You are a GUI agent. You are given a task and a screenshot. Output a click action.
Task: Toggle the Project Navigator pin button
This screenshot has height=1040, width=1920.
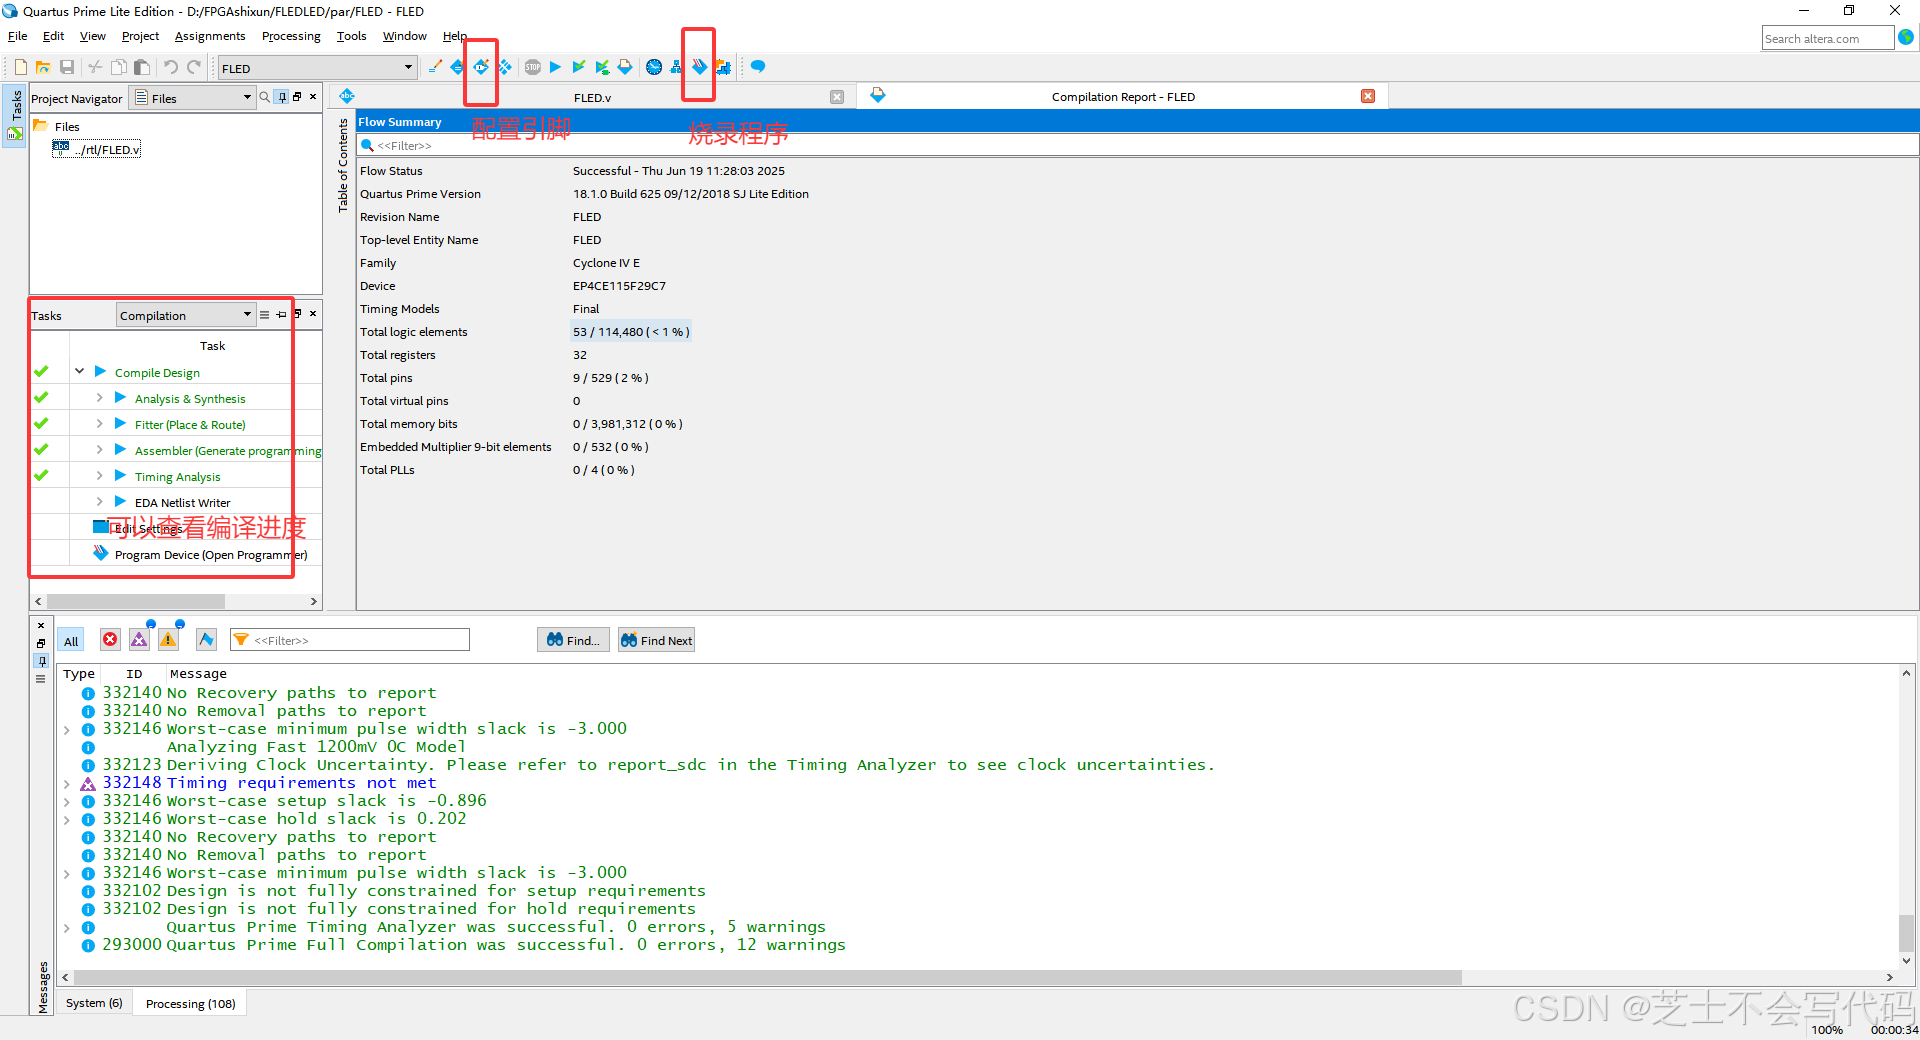click(x=283, y=97)
